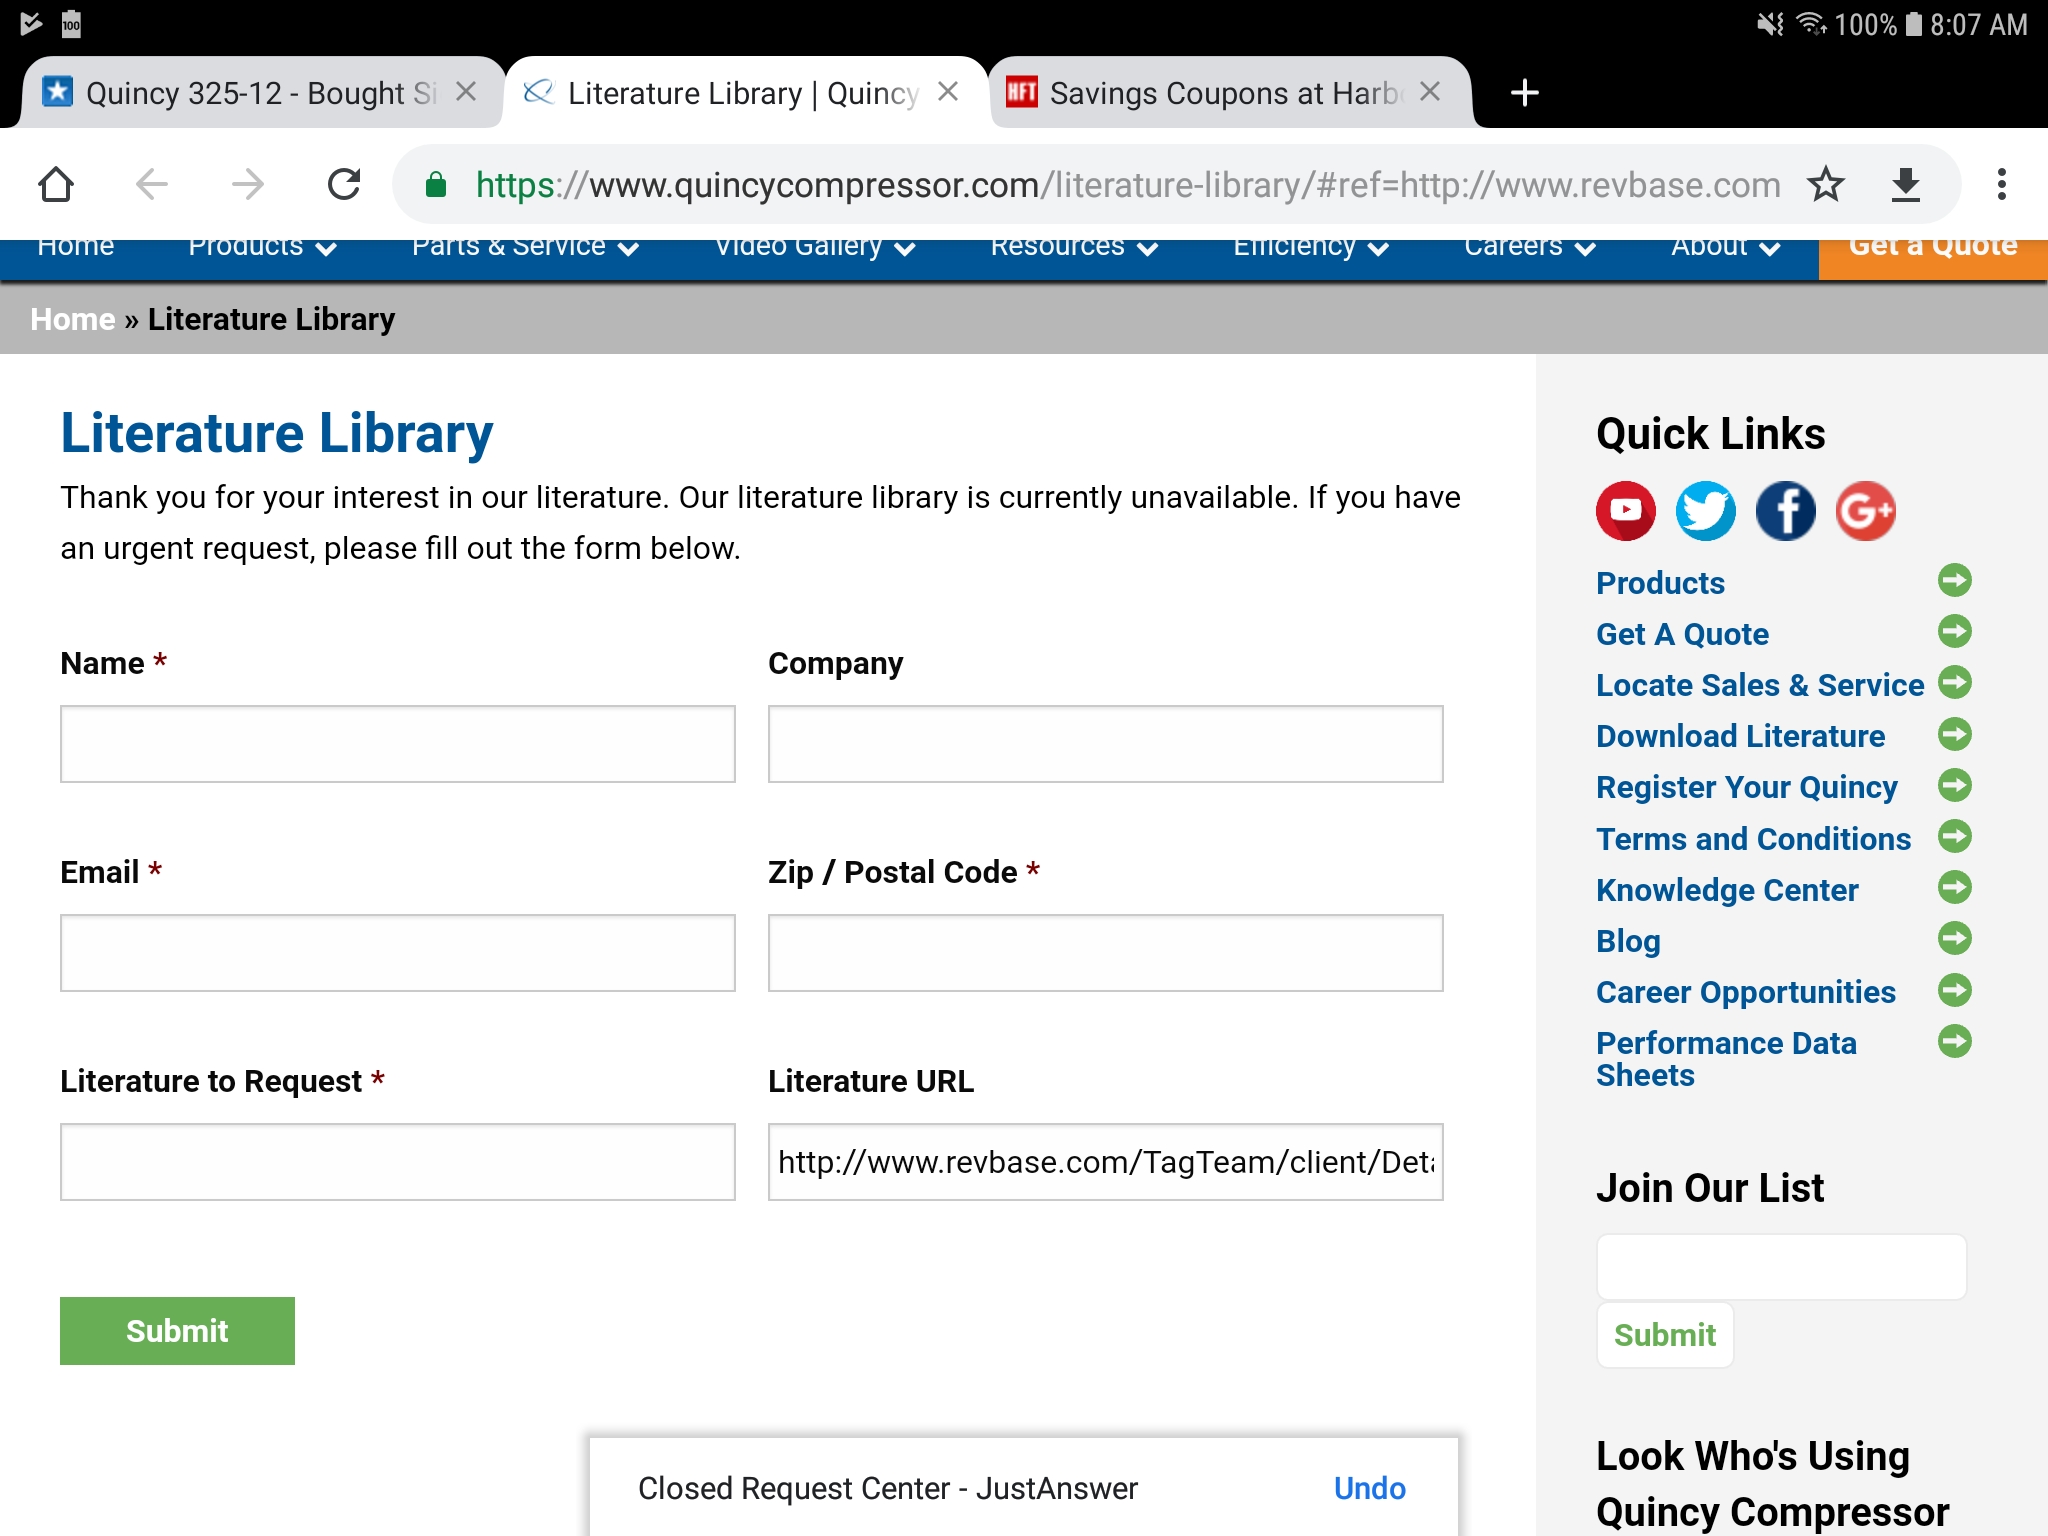2048x1536 pixels.
Task: Close the Savings Coupons at Harbor tab
Action: [1430, 92]
